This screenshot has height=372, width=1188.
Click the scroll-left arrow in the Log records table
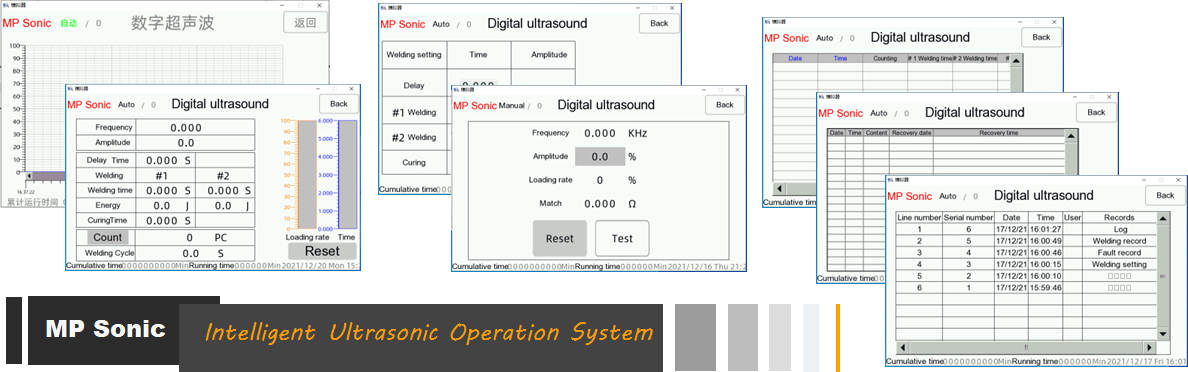(x=902, y=347)
